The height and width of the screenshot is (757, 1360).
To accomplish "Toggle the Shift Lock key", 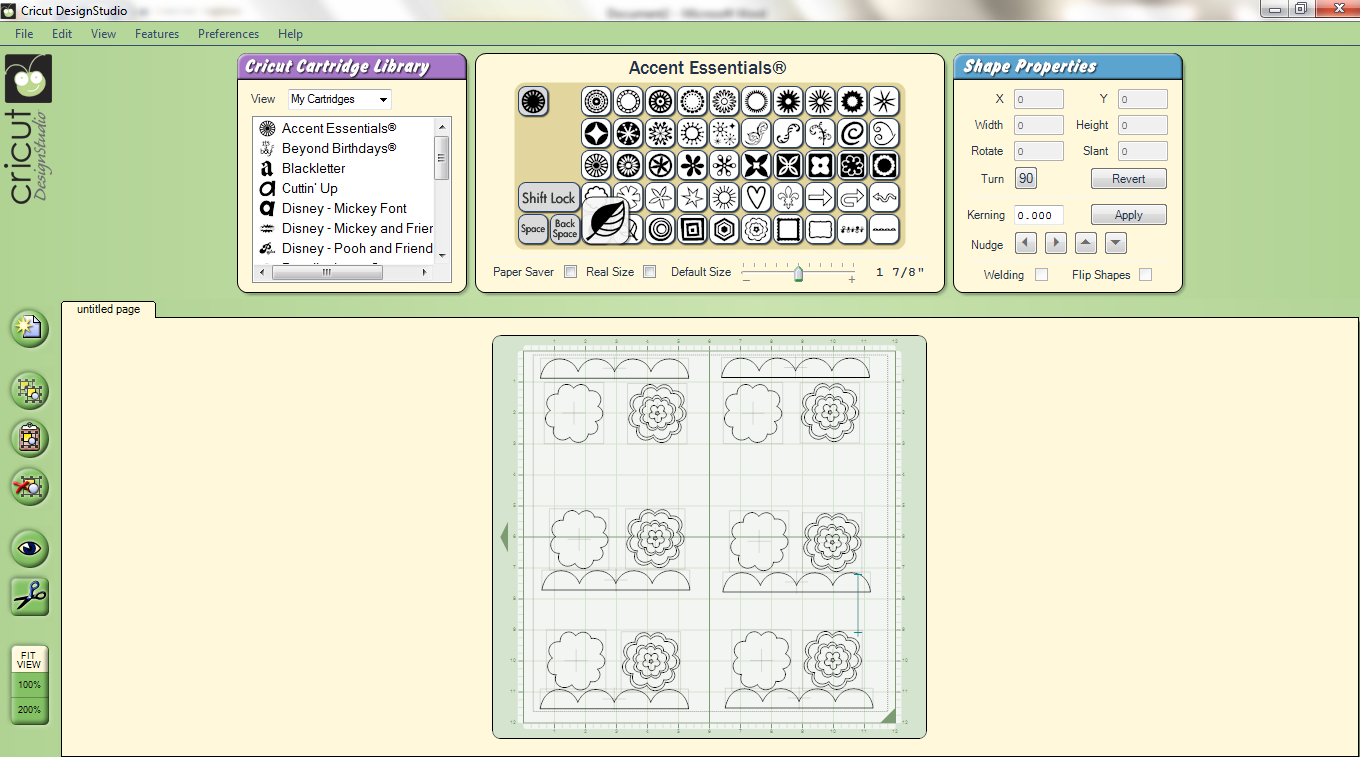I will point(549,197).
